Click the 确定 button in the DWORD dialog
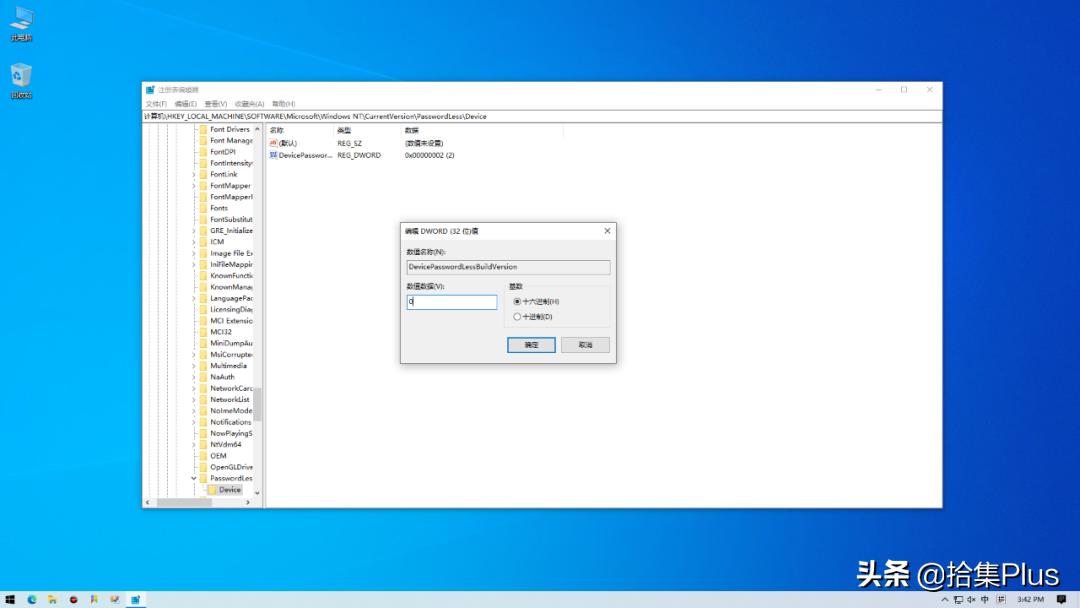This screenshot has width=1080, height=608. (x=531, y=344)
